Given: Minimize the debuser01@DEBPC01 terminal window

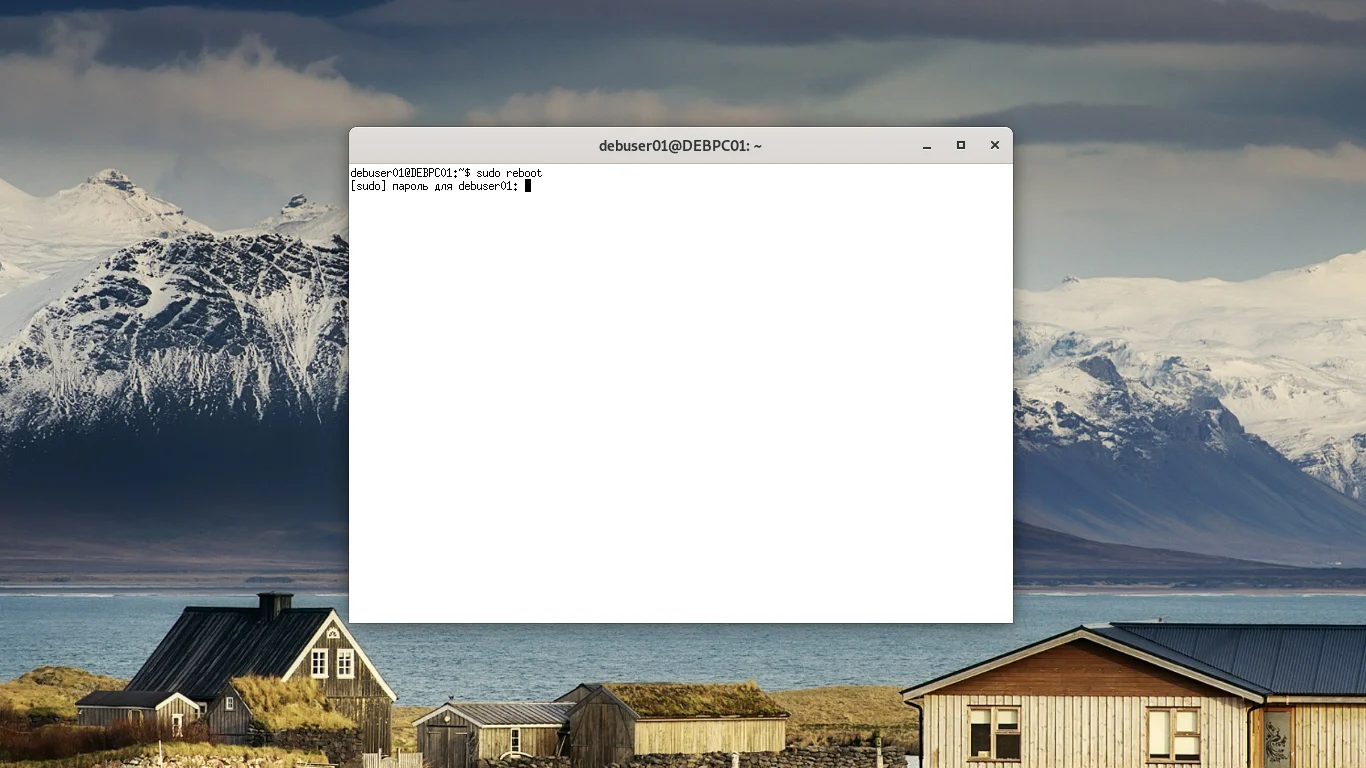Looking at the screenshot, I should [x=927, y=146].
